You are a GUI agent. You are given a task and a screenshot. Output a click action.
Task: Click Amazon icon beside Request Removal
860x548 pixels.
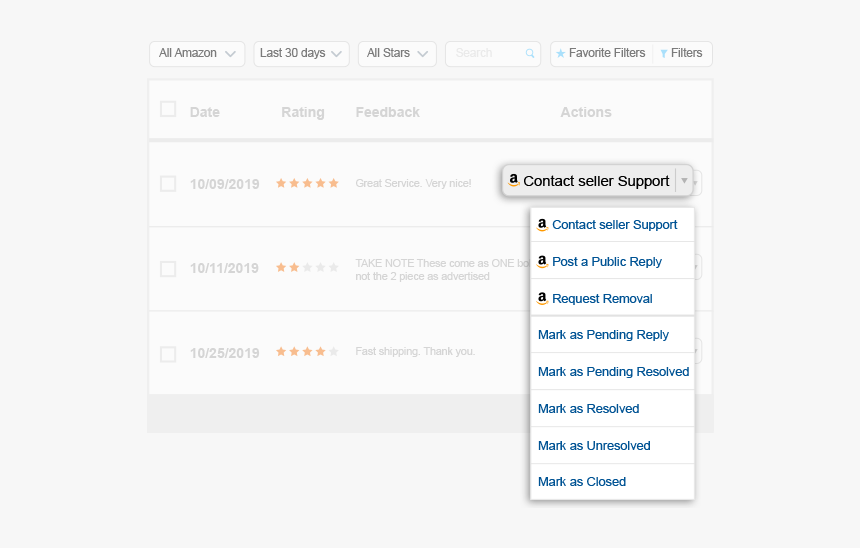(x=542, y=299)
